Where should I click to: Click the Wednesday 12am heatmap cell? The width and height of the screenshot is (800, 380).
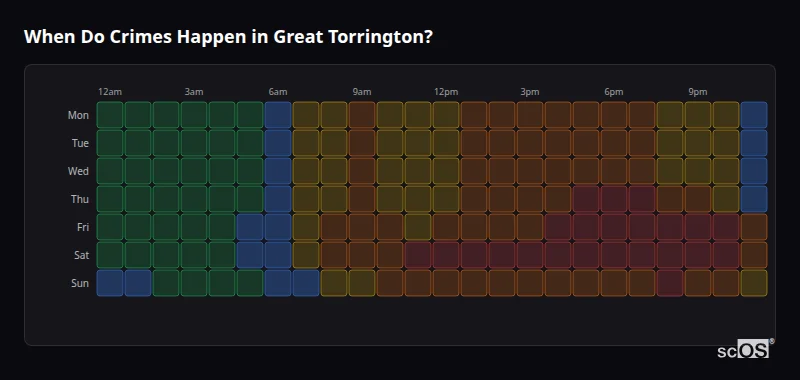[110, 171]
